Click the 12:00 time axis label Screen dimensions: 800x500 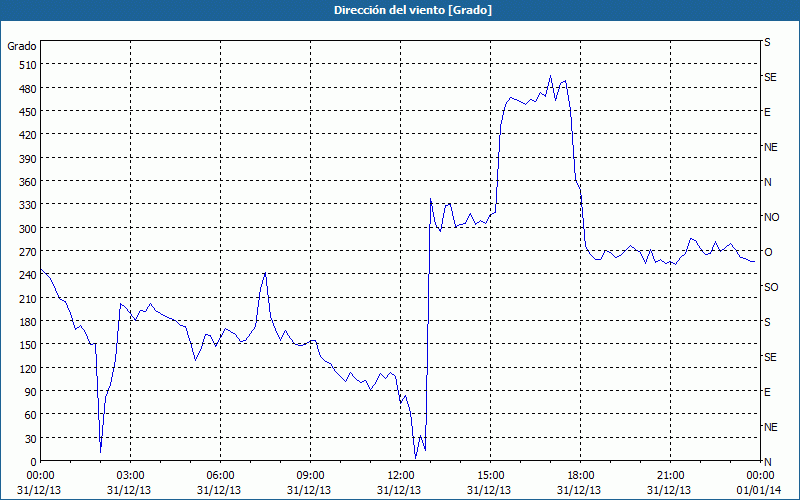tap(400, 476)
